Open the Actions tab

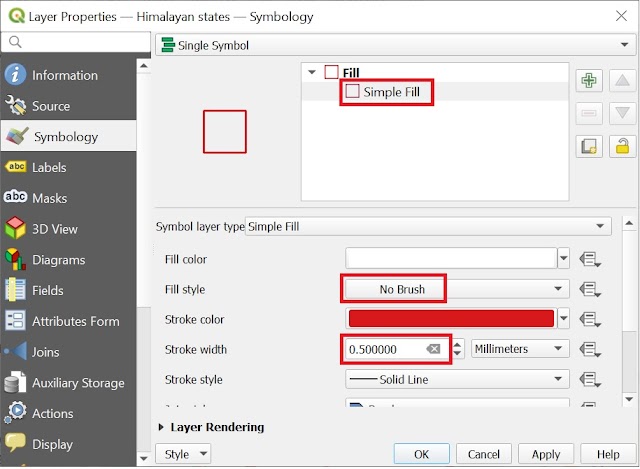tap(68, 413)
